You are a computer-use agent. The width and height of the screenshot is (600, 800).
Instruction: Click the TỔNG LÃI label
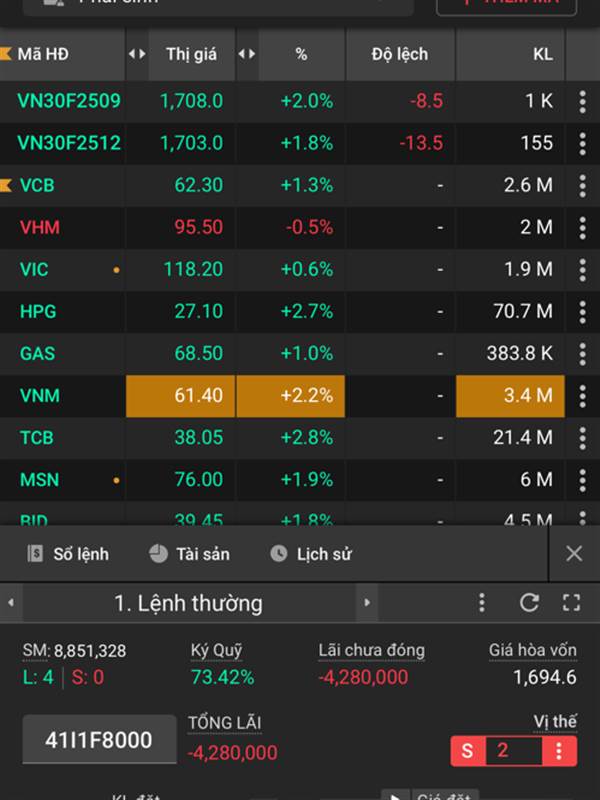pos(224,723)
